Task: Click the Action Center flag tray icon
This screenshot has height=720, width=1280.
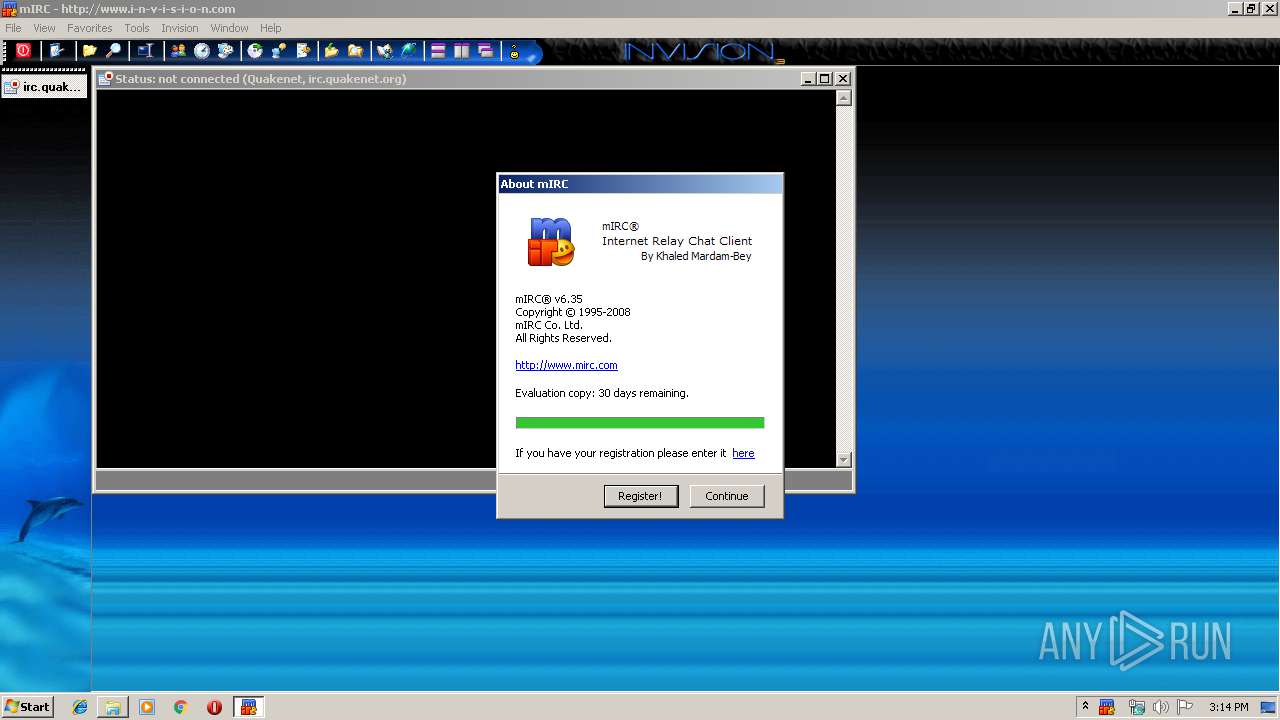Action: tap(1185, 707)
